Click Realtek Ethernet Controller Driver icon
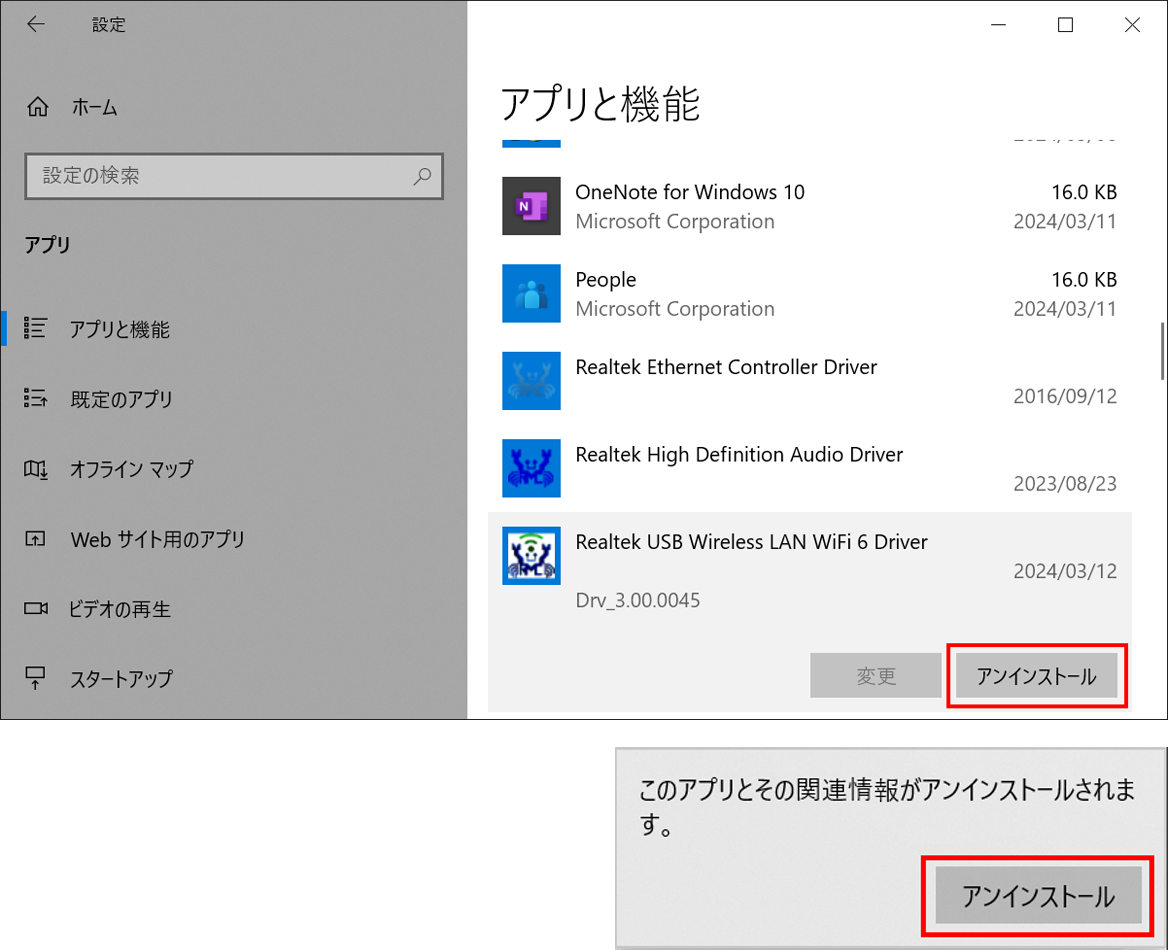The height and width of the screenshot is (950, 1168). [531, 381]
